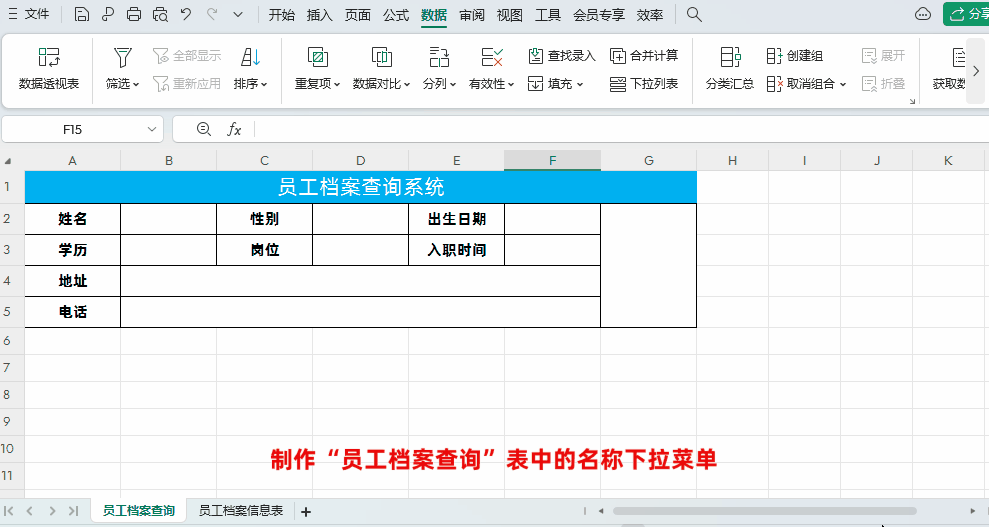Click the empty cell beside 地址
Image resolution: width=989 pixels, height=527 pixels.
coord(360,281)
